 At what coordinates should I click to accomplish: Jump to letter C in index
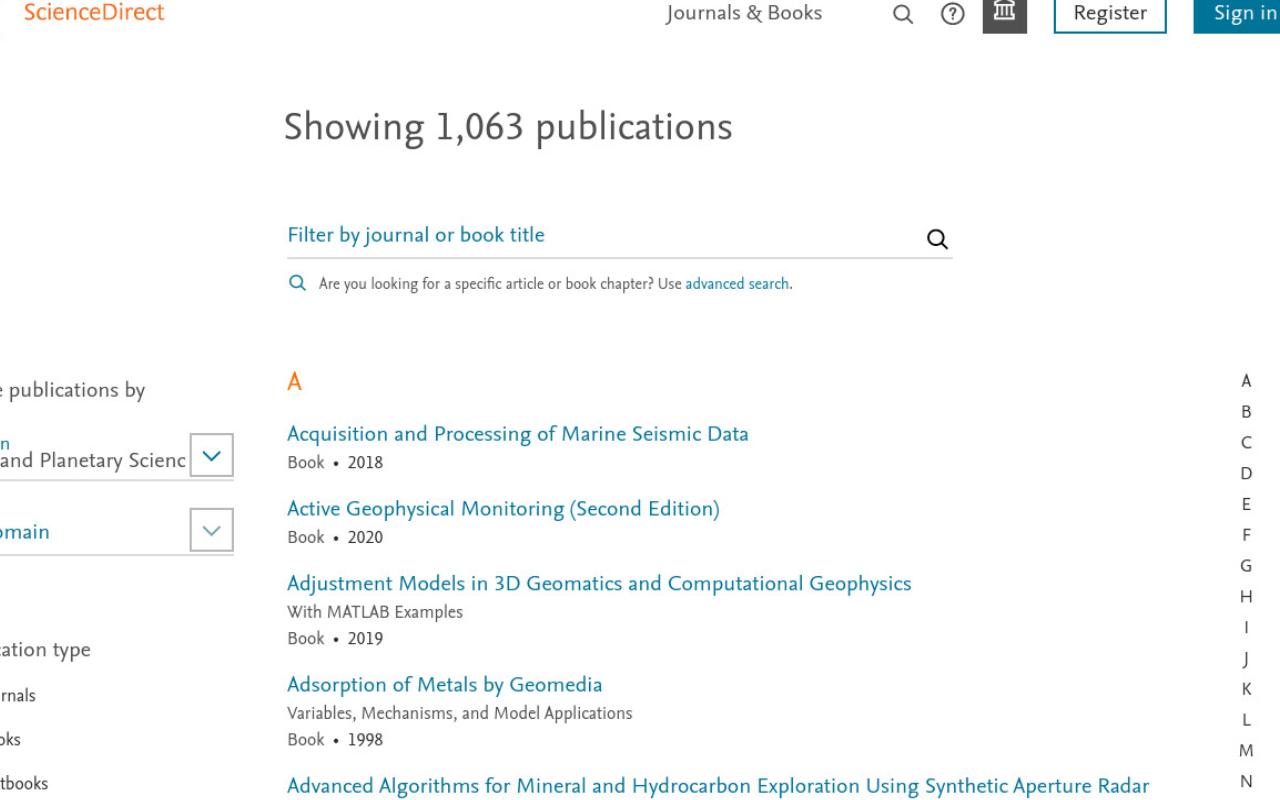coord(1246,443)
